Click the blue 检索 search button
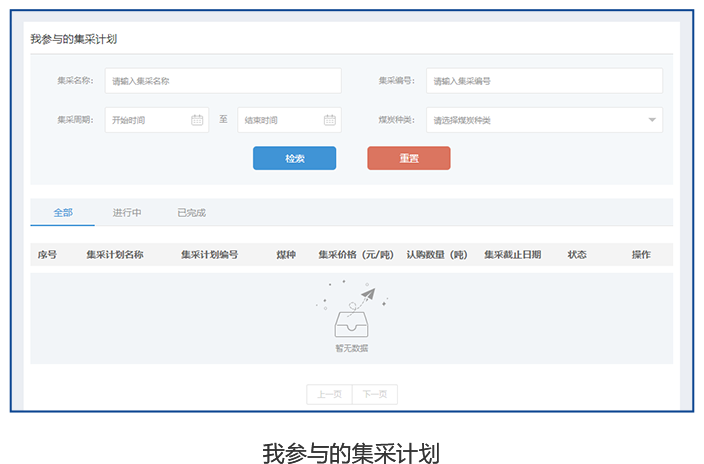The height and width of the screenshot is (464, 704). (294, 158)
